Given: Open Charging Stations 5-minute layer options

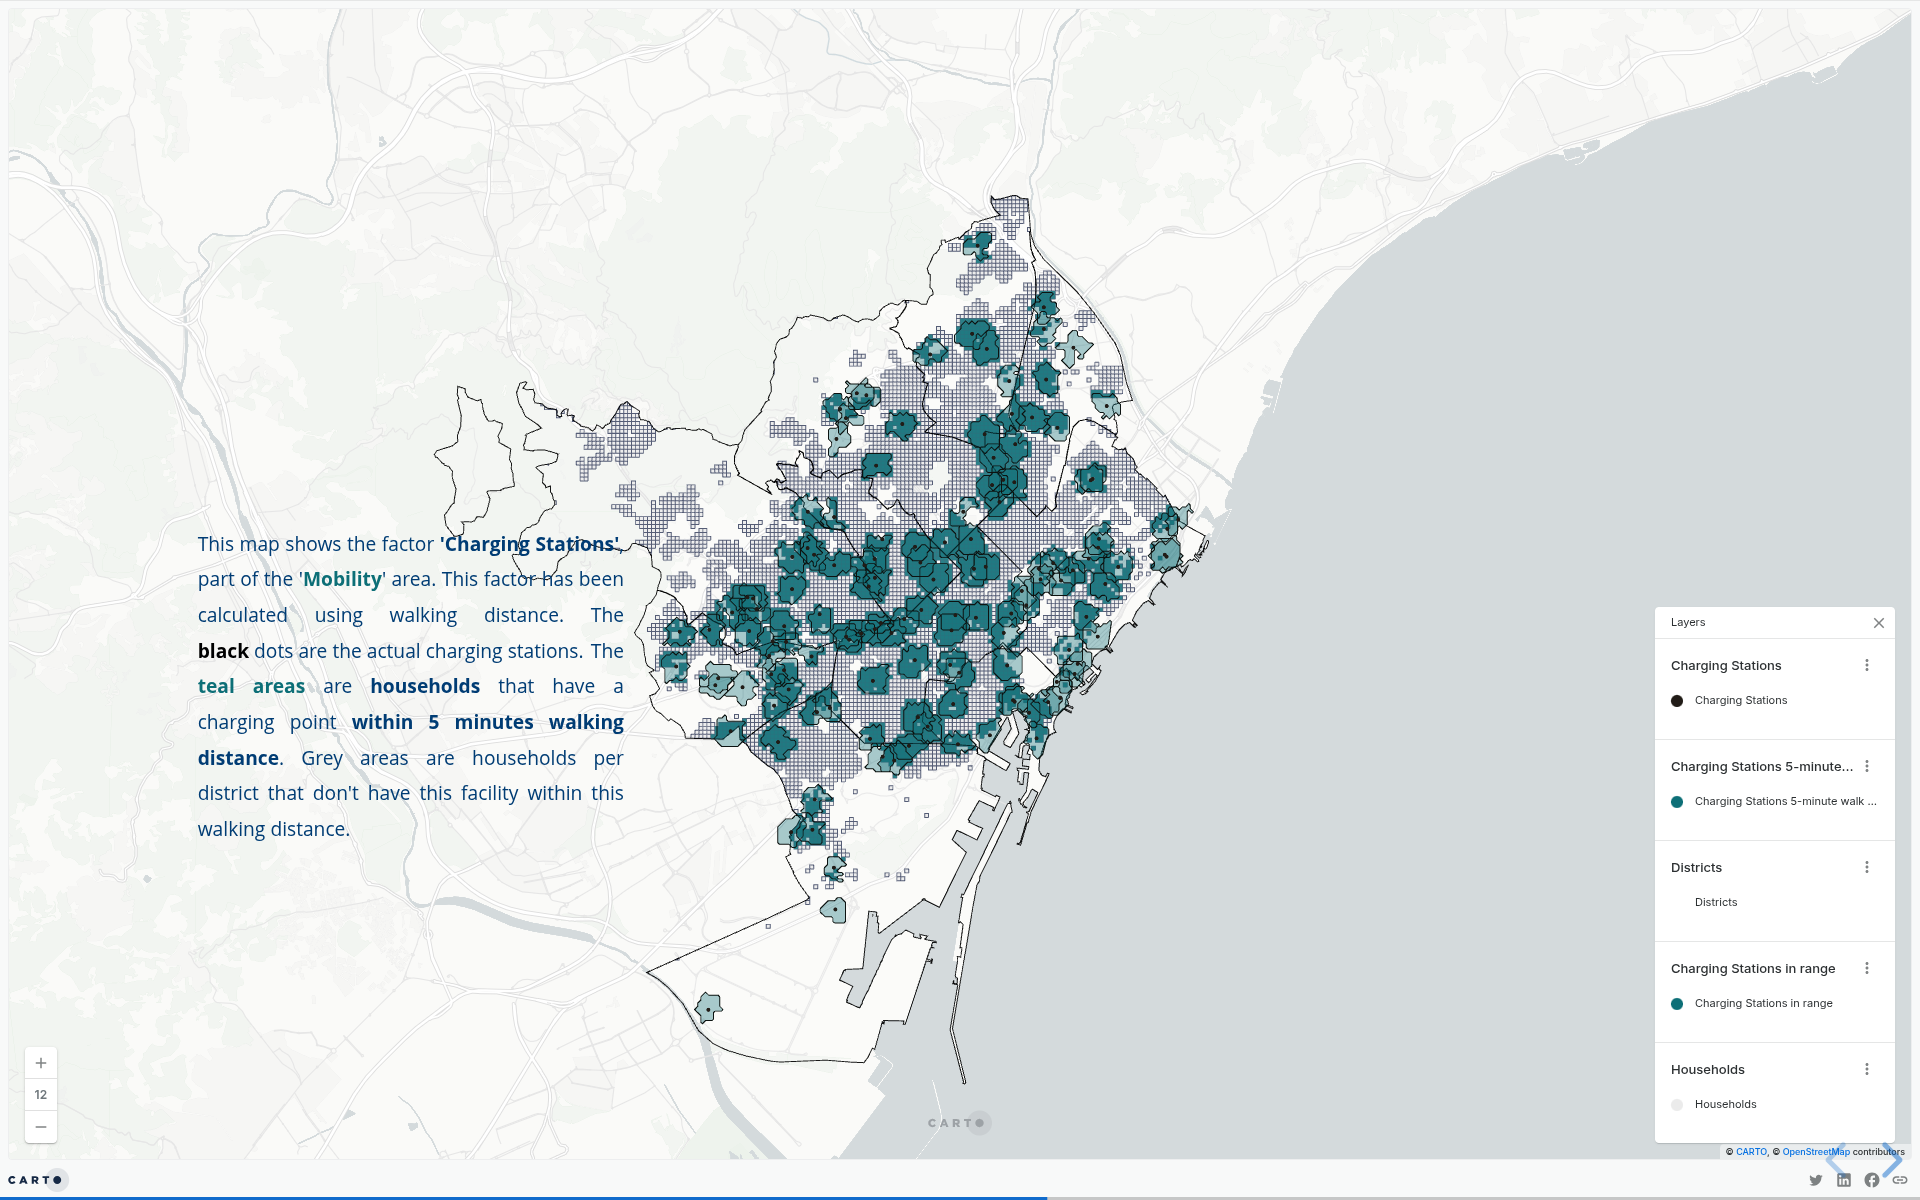Looking at the screenshot, I should (x=1867, y=767).
